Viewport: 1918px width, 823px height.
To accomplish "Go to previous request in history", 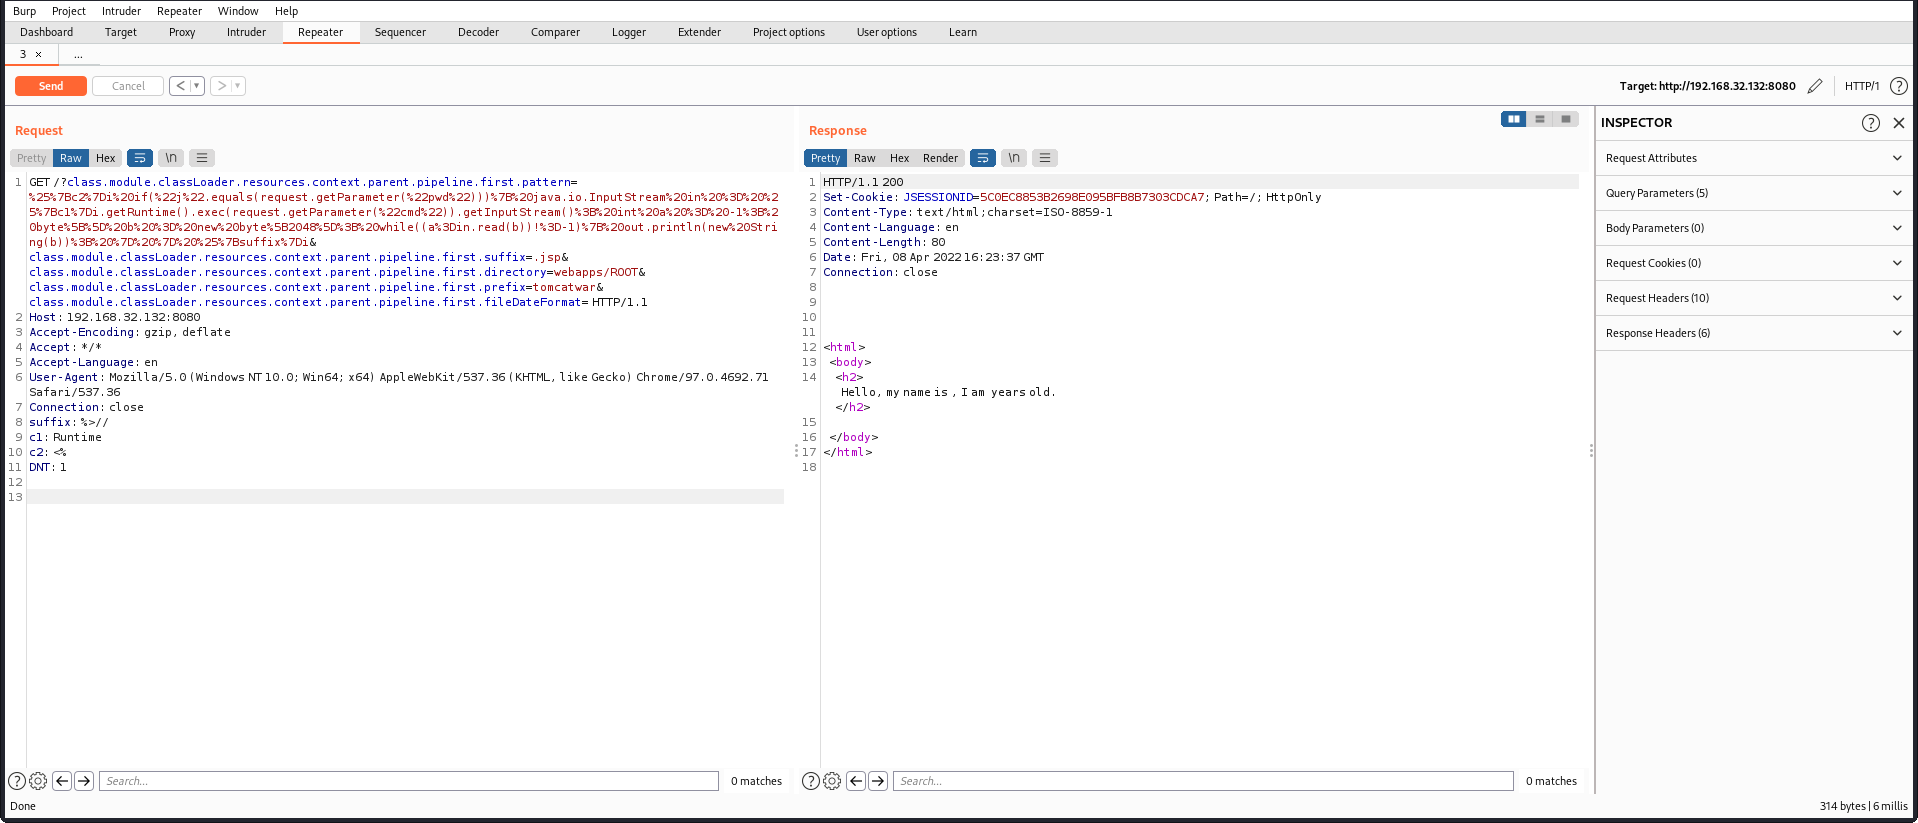I will pyautogui.click(x=180, y=86).
